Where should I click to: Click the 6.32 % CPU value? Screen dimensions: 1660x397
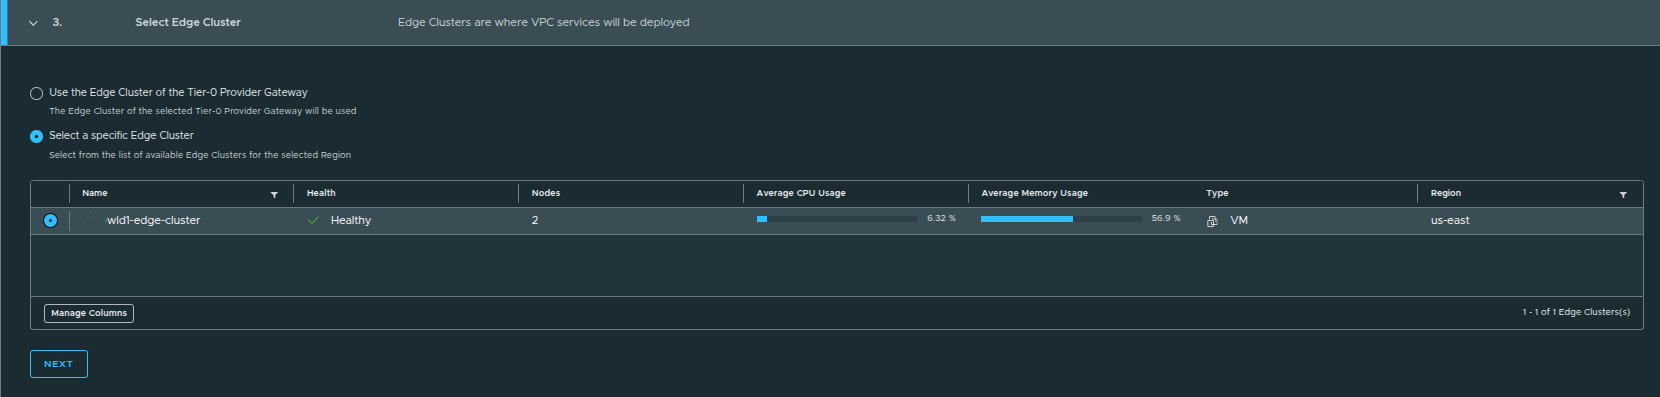click(941, 218)
